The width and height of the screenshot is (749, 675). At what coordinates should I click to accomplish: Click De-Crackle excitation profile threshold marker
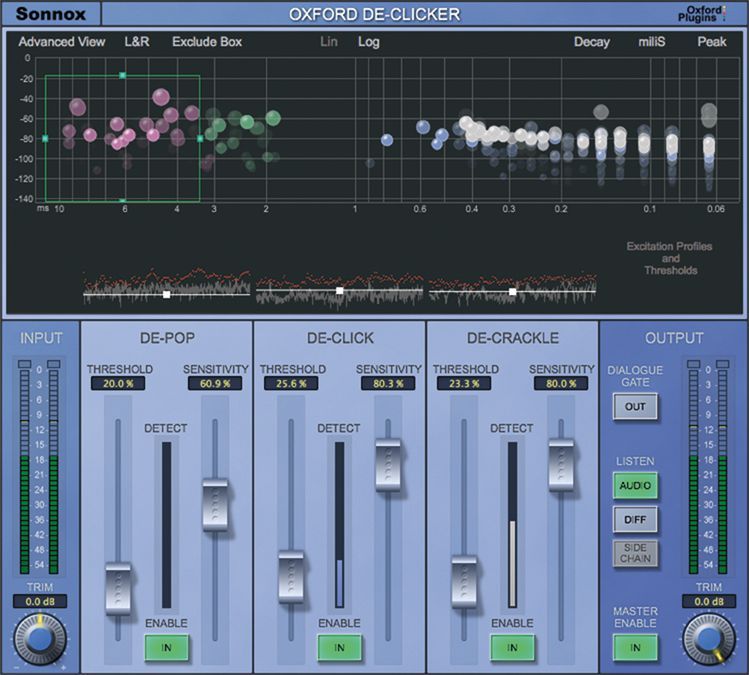(x=513, y=292)
